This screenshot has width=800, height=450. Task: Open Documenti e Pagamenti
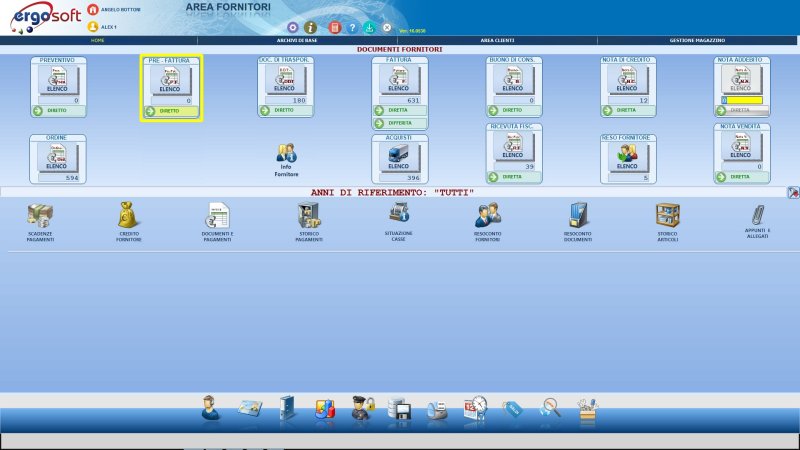[x=217, y=222]
